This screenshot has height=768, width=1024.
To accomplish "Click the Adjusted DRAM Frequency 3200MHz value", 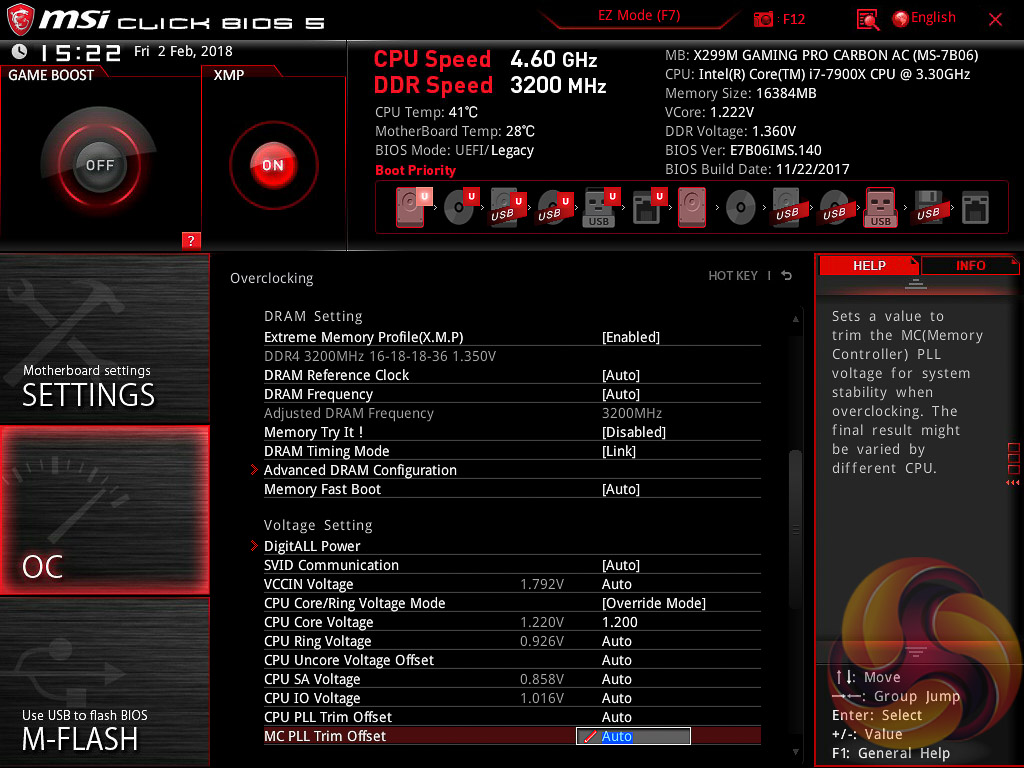I will point(632,413).
